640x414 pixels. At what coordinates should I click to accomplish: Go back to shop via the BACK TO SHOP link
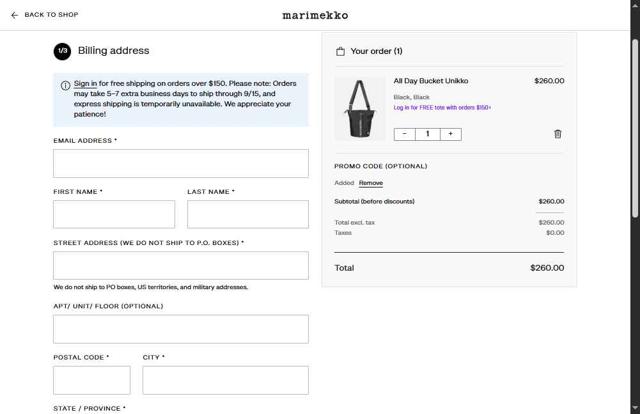coord(51,15)
